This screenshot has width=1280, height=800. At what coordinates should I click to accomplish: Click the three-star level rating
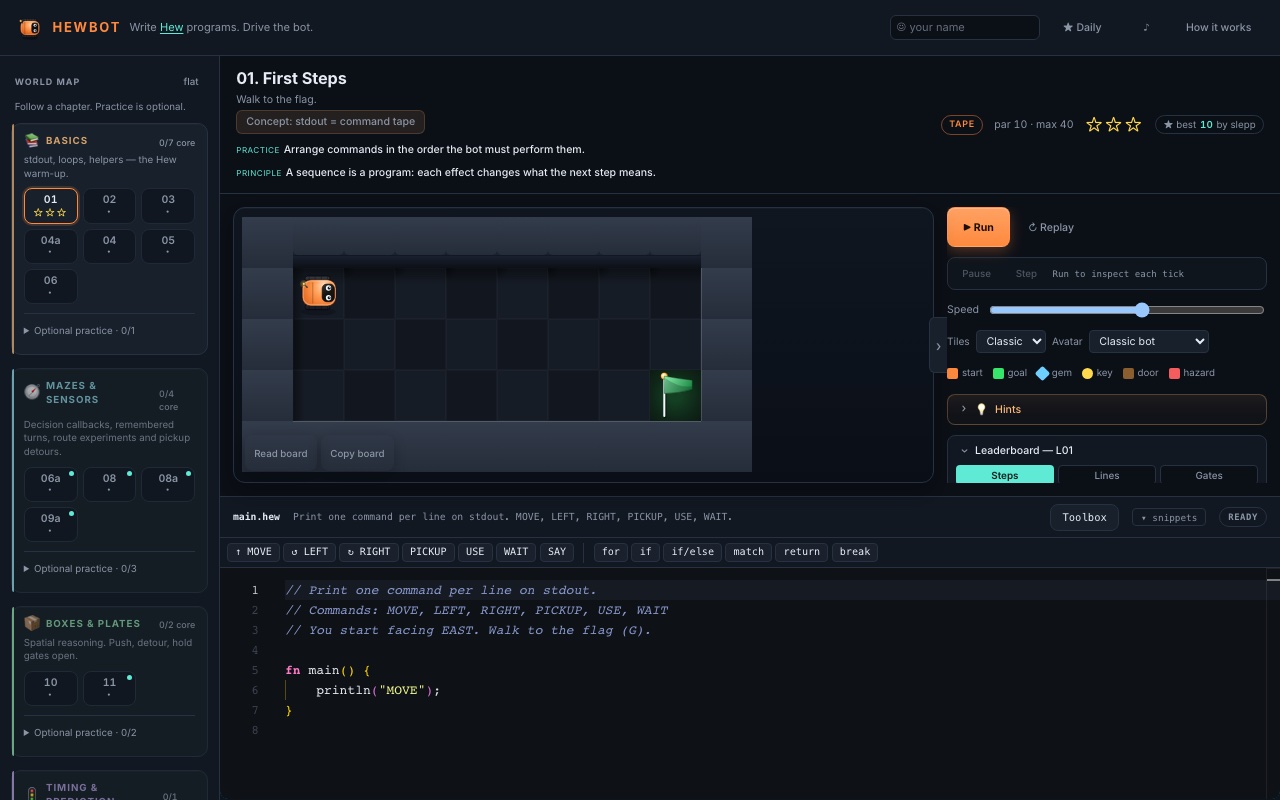point(1113,125)
